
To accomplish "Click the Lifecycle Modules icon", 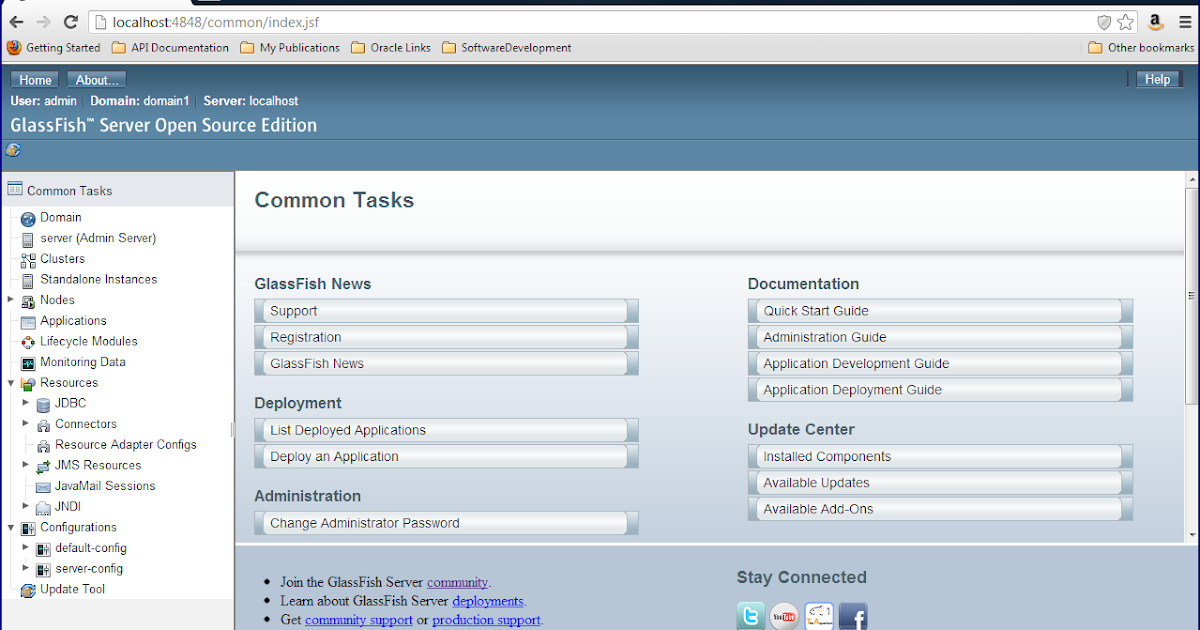I will tap(26, 341).
